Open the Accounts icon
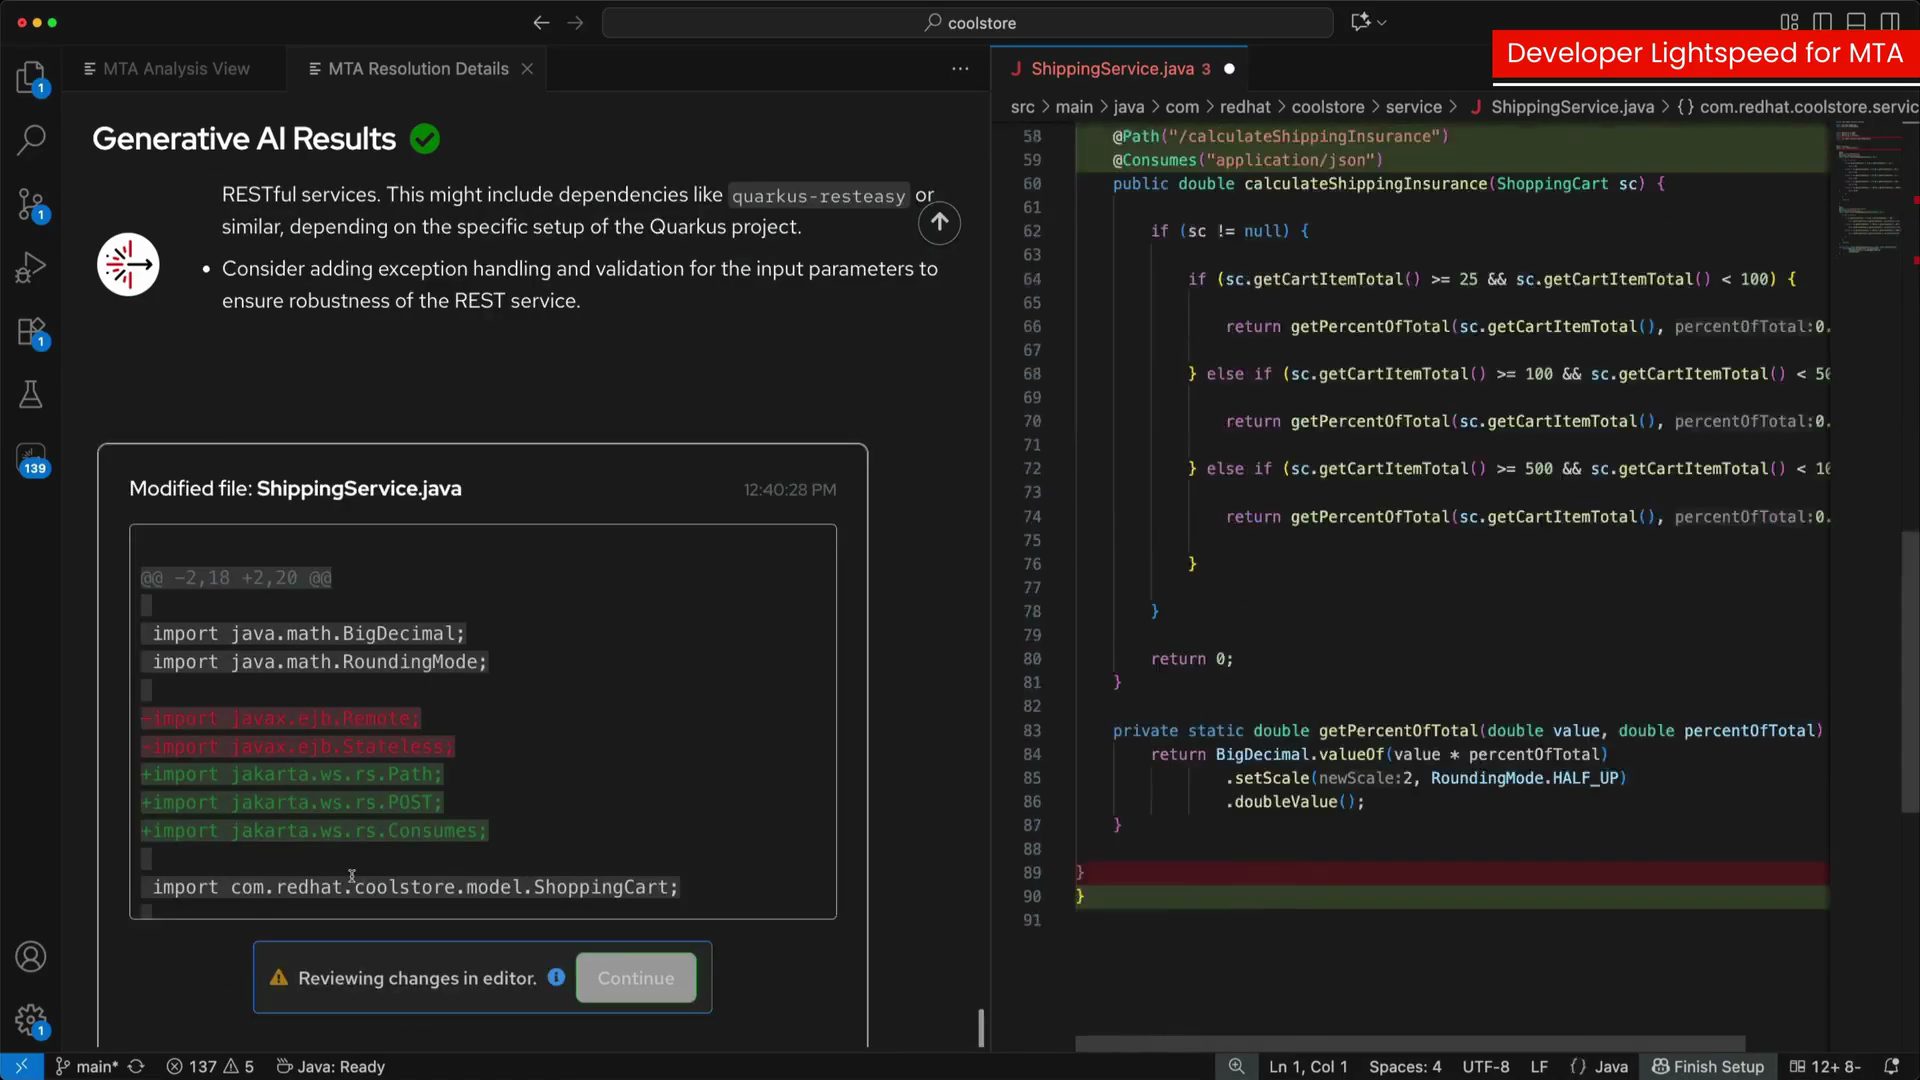Screen dimensions: 1920x1080 (31, 957)
